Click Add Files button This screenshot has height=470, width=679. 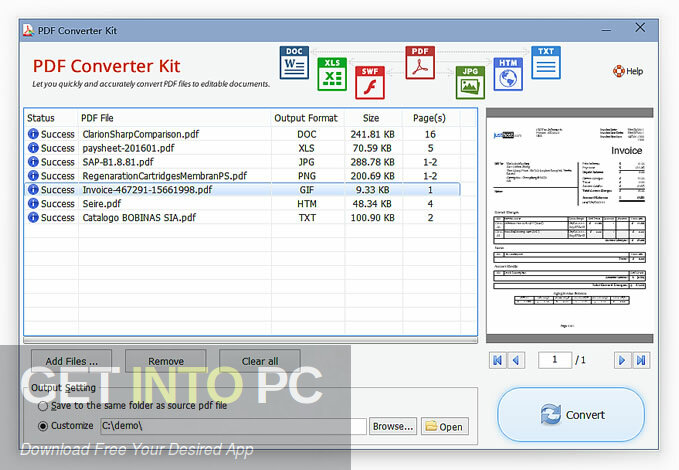tap(71, 361)
